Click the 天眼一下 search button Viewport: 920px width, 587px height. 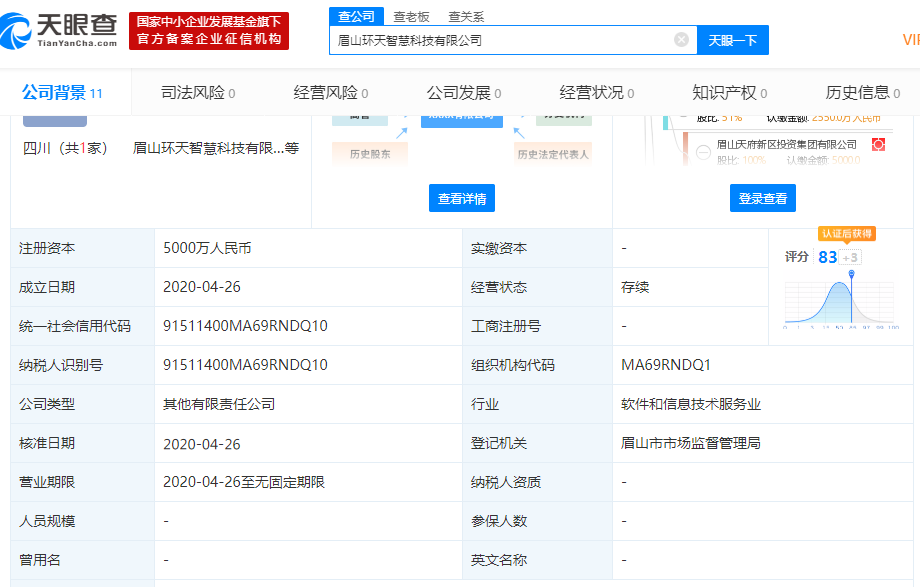coord(733,40)
